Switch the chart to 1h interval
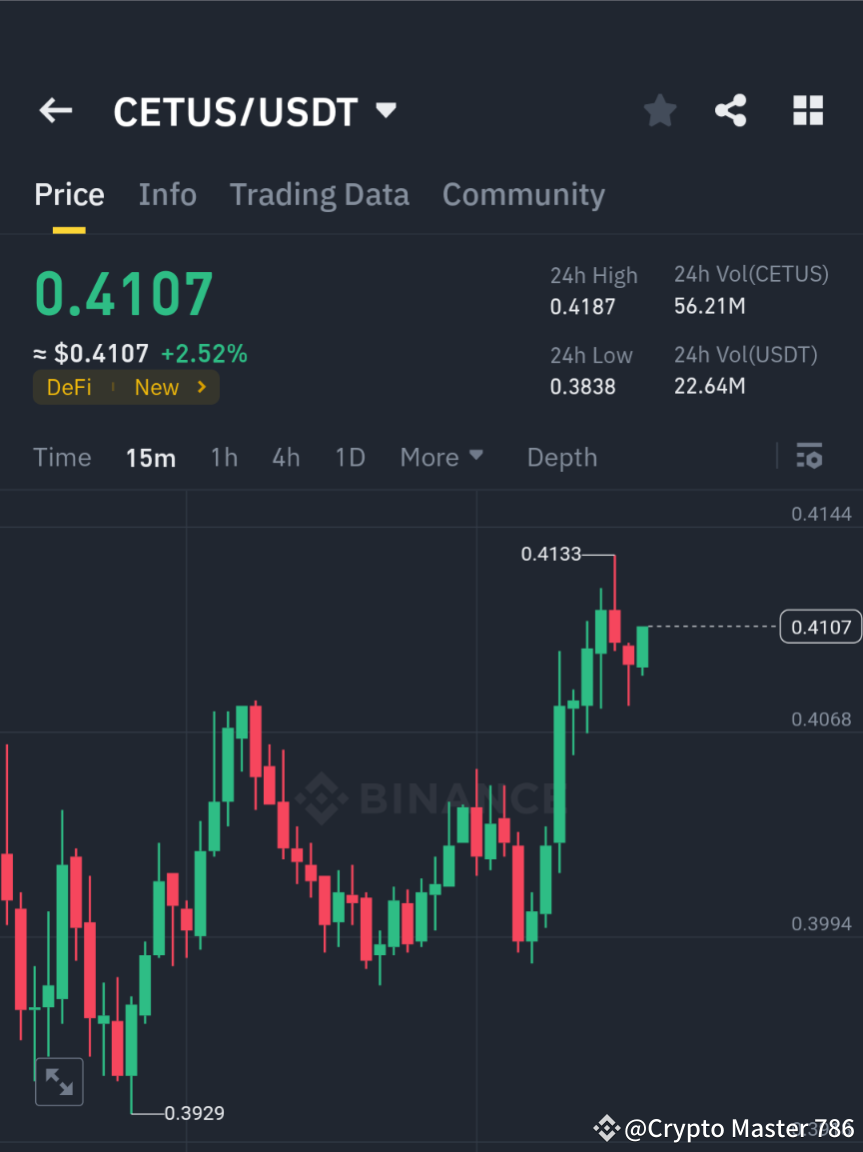Screen dimensions: 863x1152 223,457
